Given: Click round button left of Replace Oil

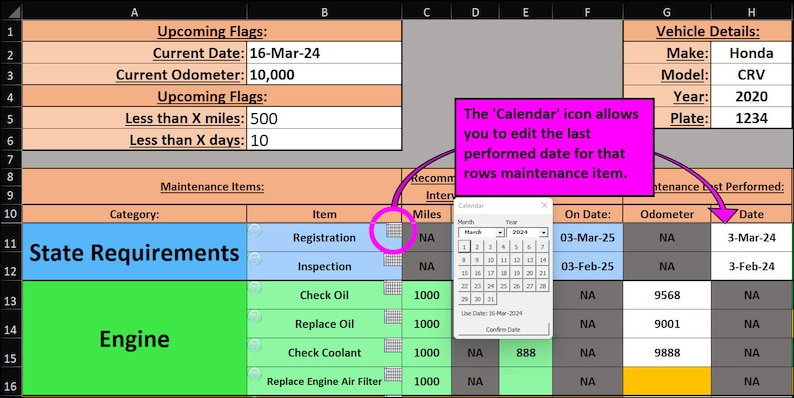Looking at the screenshot, I should [255, 317].
